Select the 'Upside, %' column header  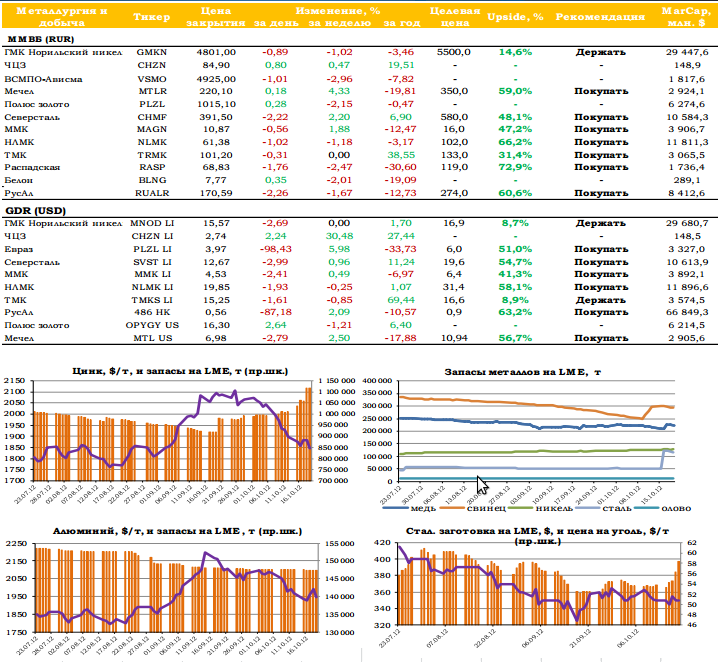coord(515,17)
